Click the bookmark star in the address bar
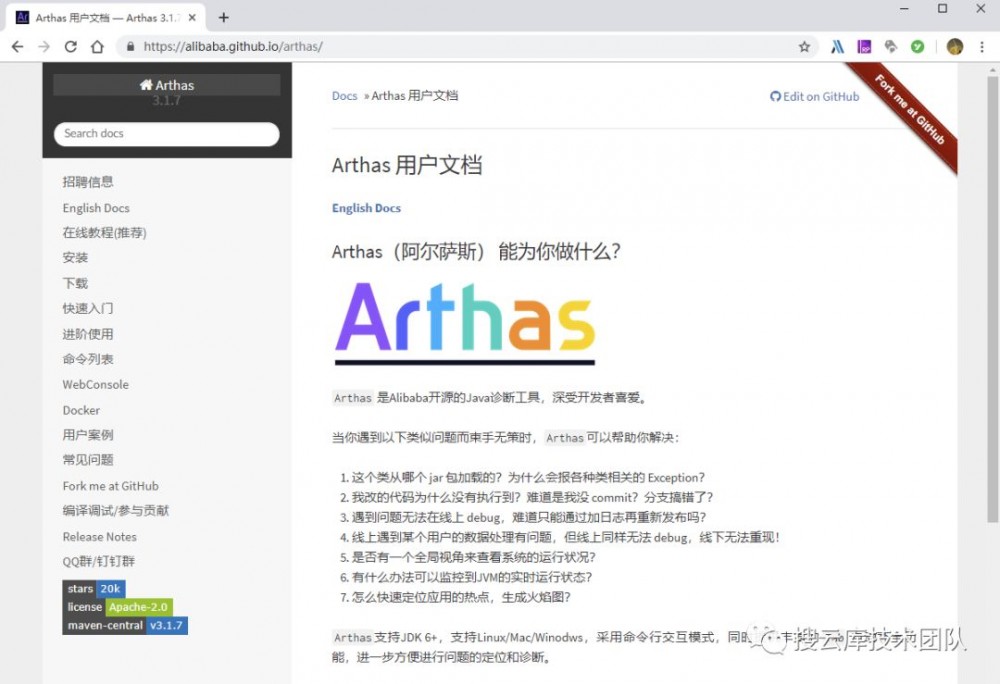 point(803,46)
